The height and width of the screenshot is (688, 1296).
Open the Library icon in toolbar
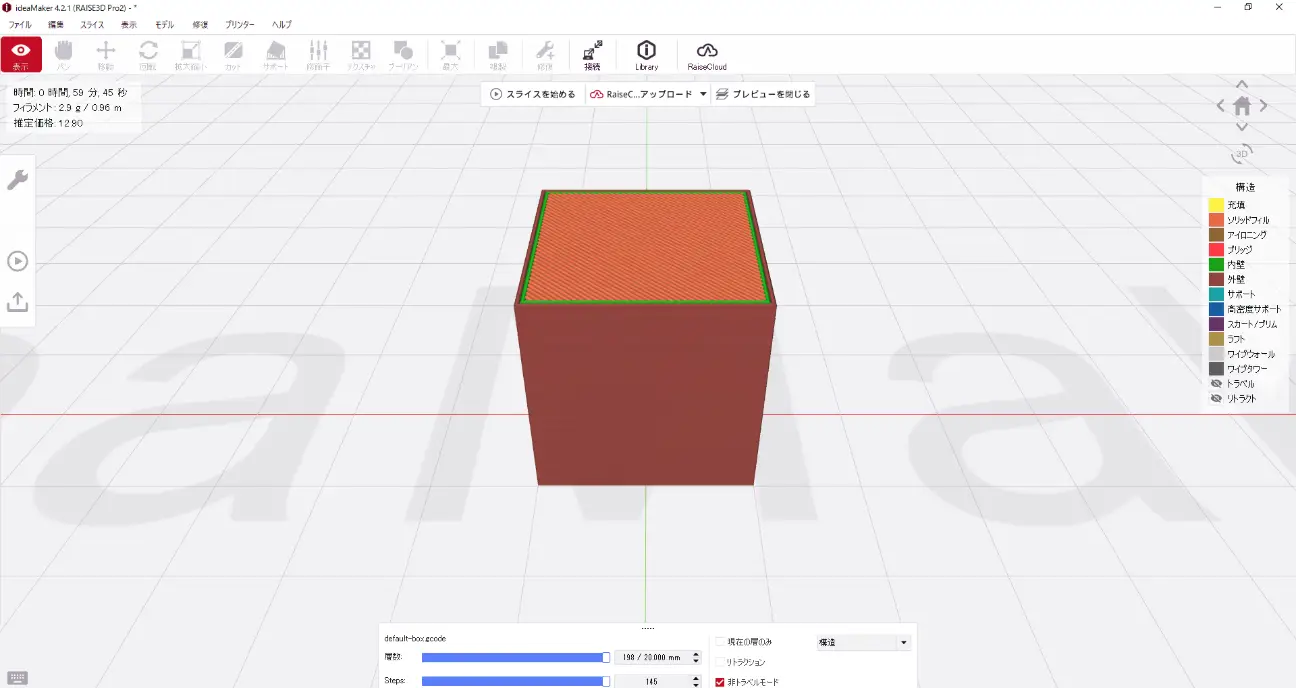pyautogui.click(x=646, y=54)
